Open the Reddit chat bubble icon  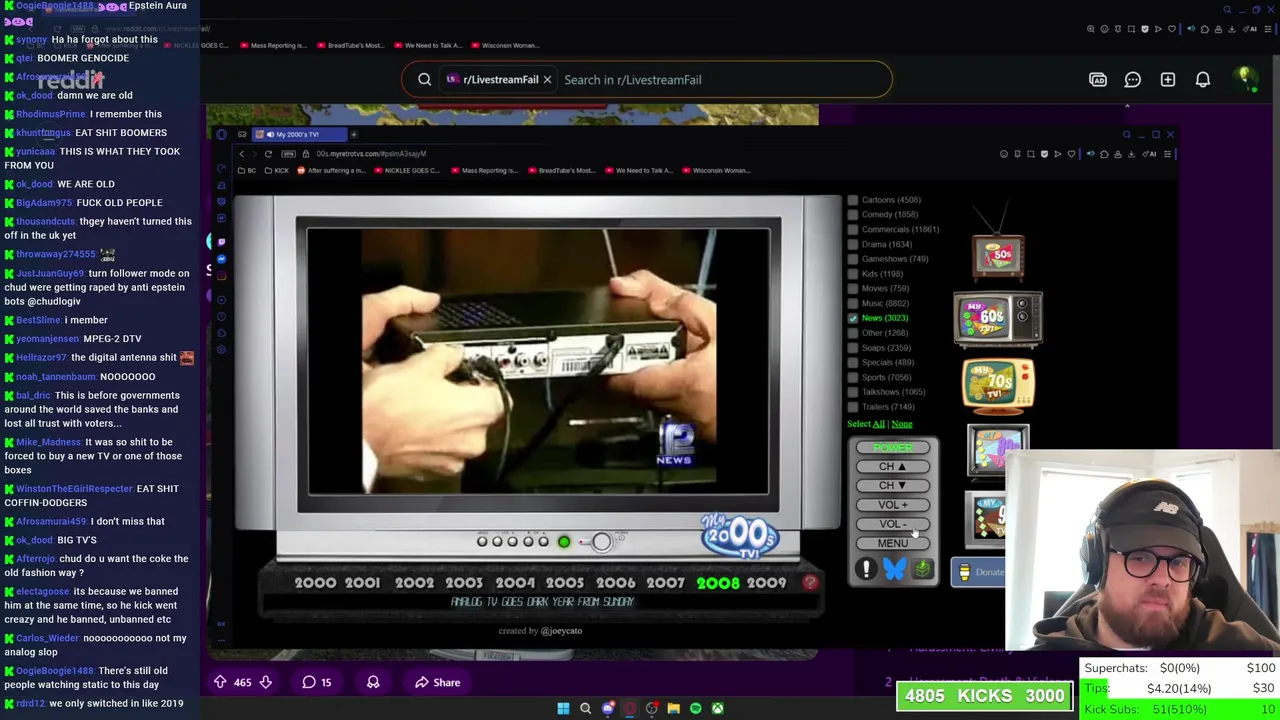point(1133,79)
